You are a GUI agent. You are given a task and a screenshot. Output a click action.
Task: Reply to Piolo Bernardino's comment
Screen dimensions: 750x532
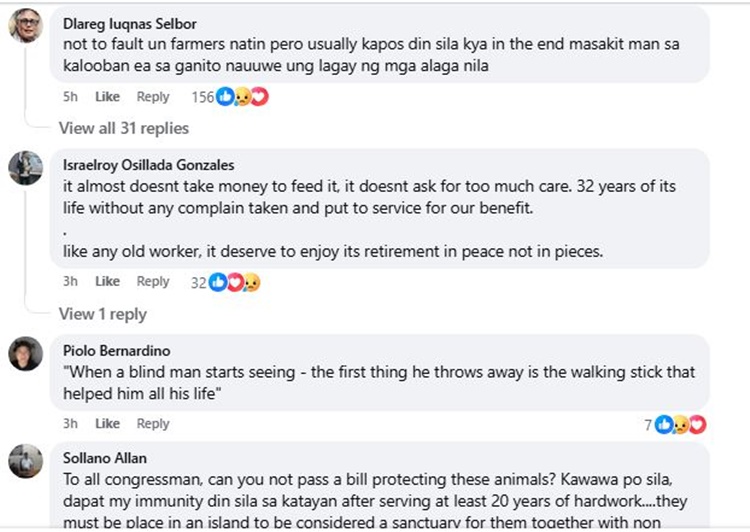coord(153,424)
